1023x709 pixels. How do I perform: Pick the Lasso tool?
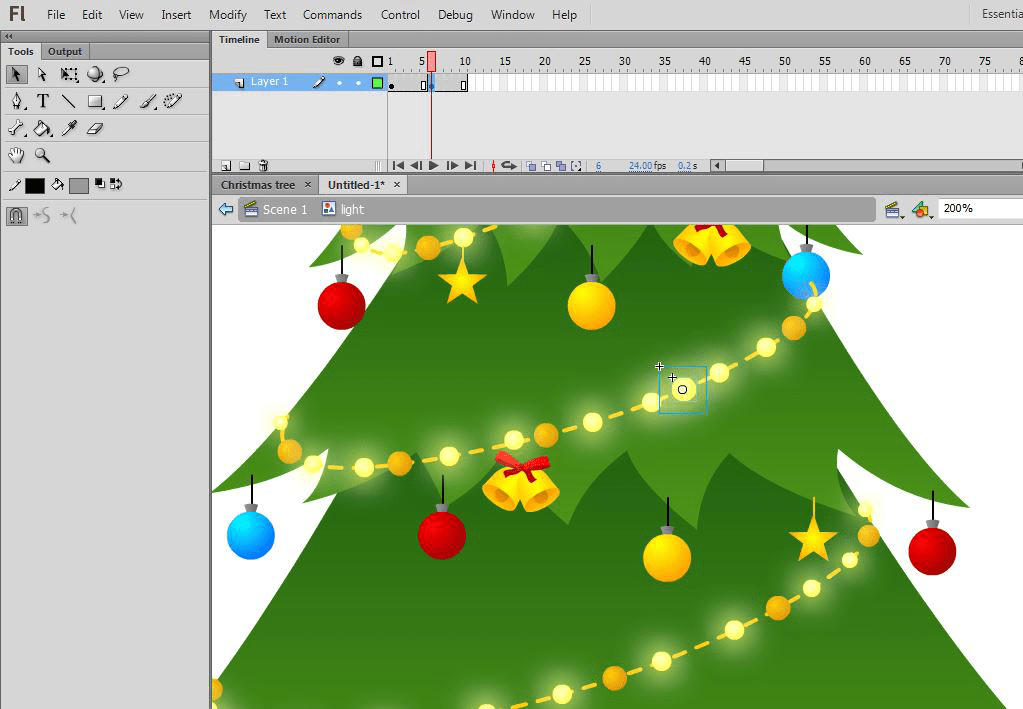[122, 74]
